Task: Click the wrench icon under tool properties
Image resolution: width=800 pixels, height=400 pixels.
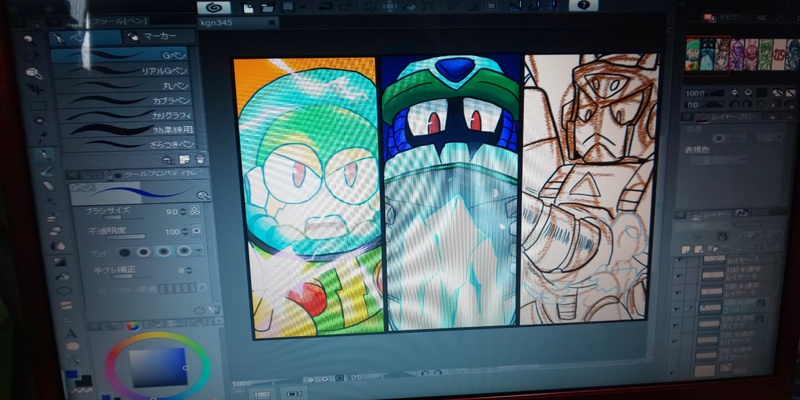Action: 215,309
